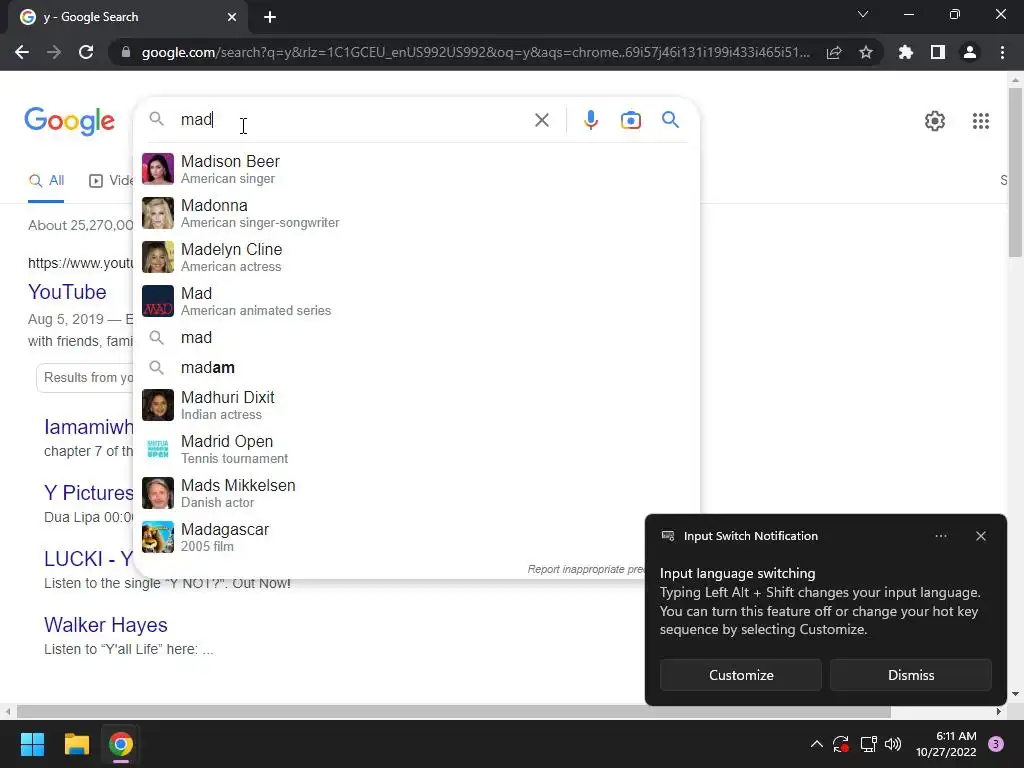Open the notification count badge
The image size is (1024, 768).
tap(996, 744)
